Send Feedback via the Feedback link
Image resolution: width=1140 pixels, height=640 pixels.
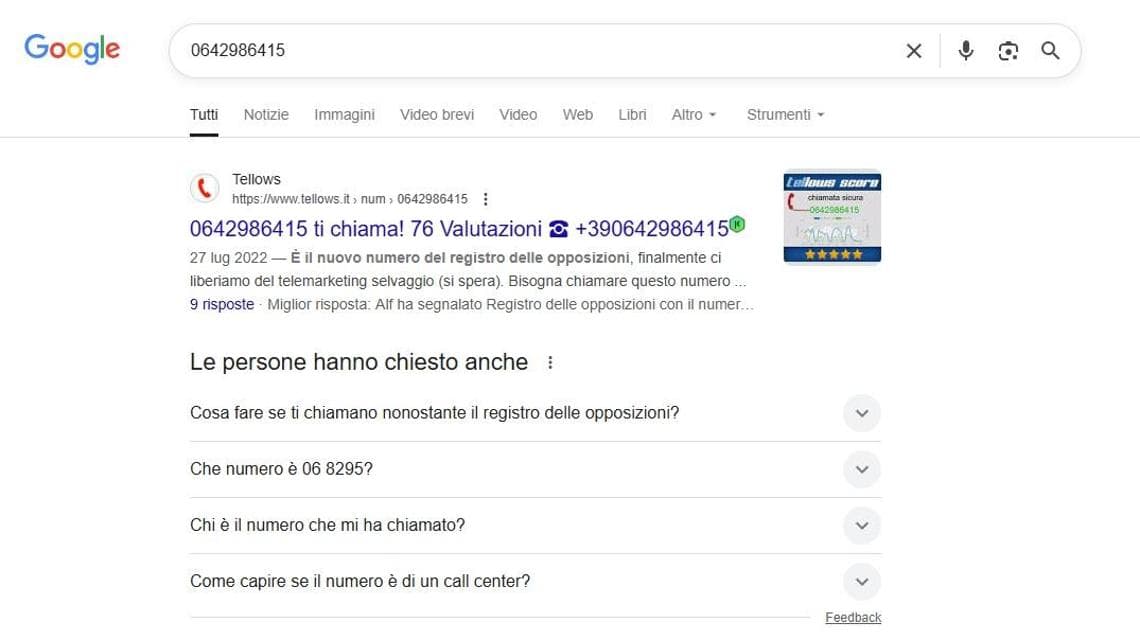click(853, 617)
